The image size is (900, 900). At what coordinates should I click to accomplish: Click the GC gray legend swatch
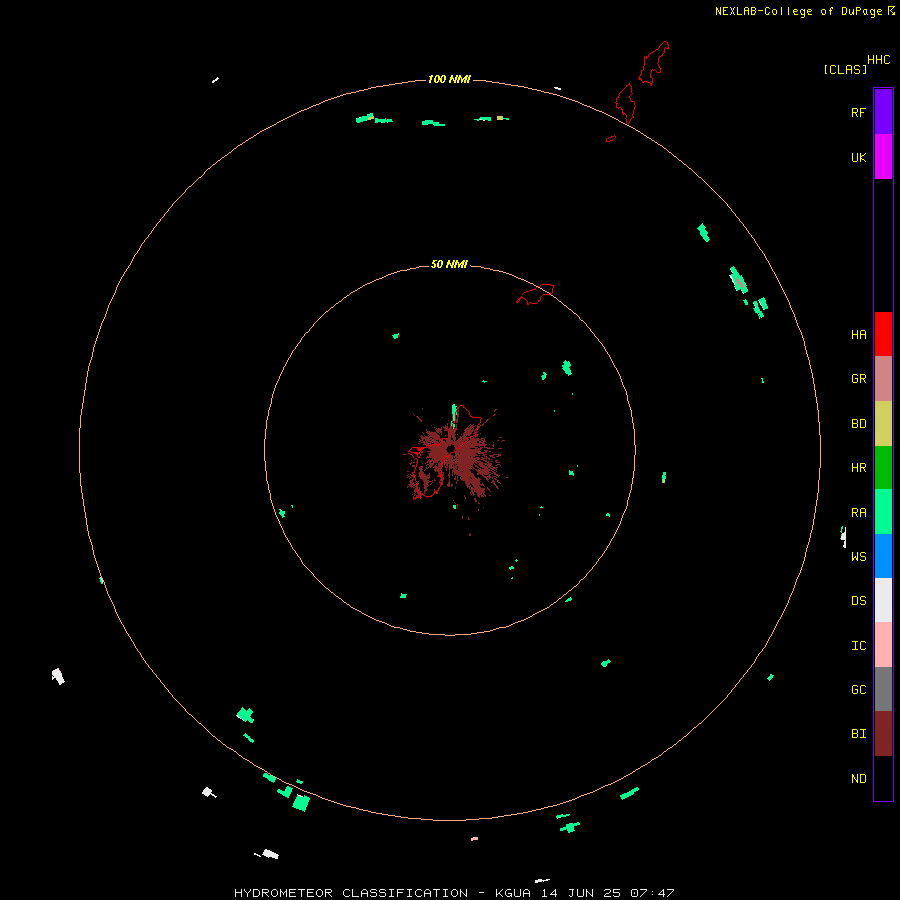click(x=883, y=689)
